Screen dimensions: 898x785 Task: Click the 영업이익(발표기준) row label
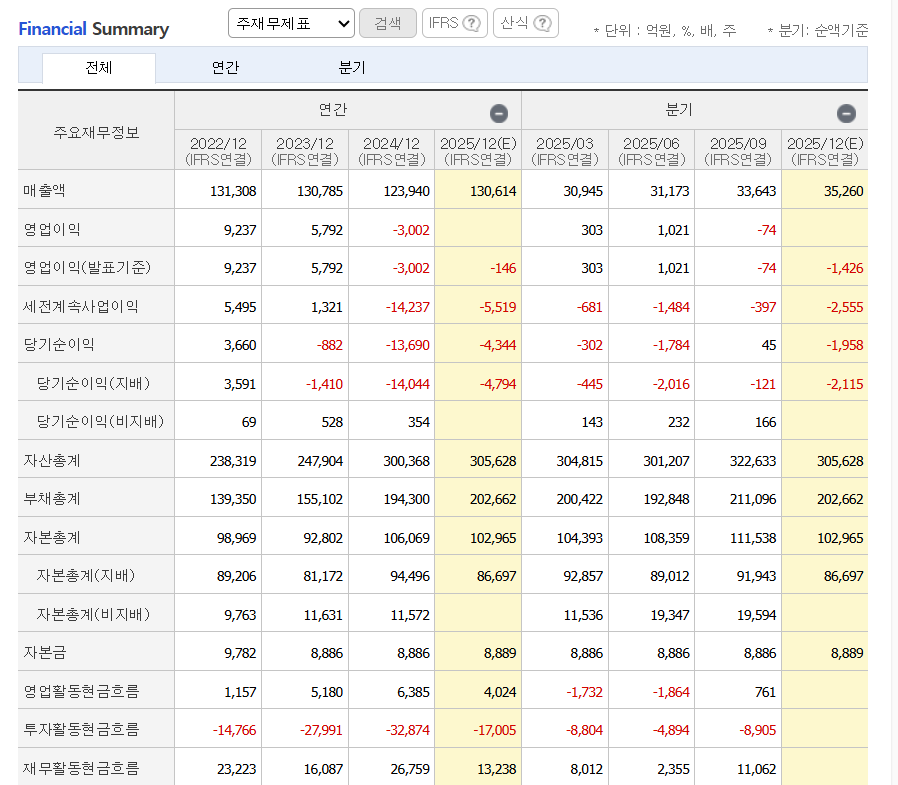[87, 267]
